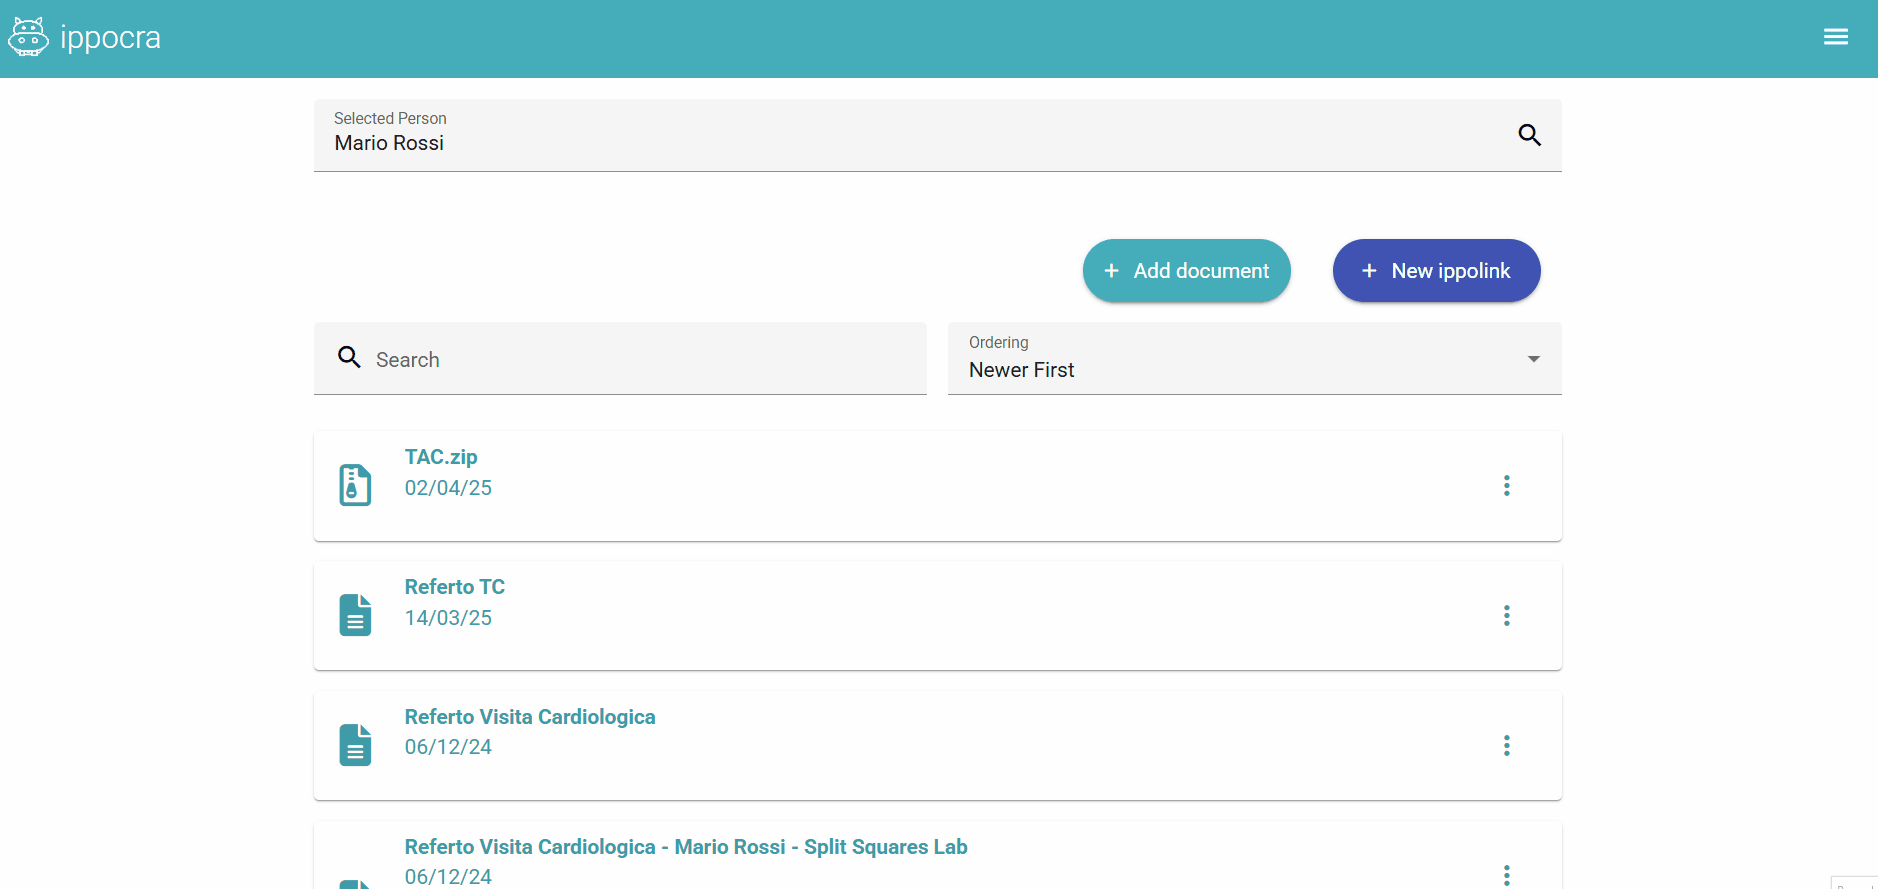Image resolution: width=1878 pixels, height=889 pixels.
Task: Click the magnifier icon in Search field
Action: [349, 357]
